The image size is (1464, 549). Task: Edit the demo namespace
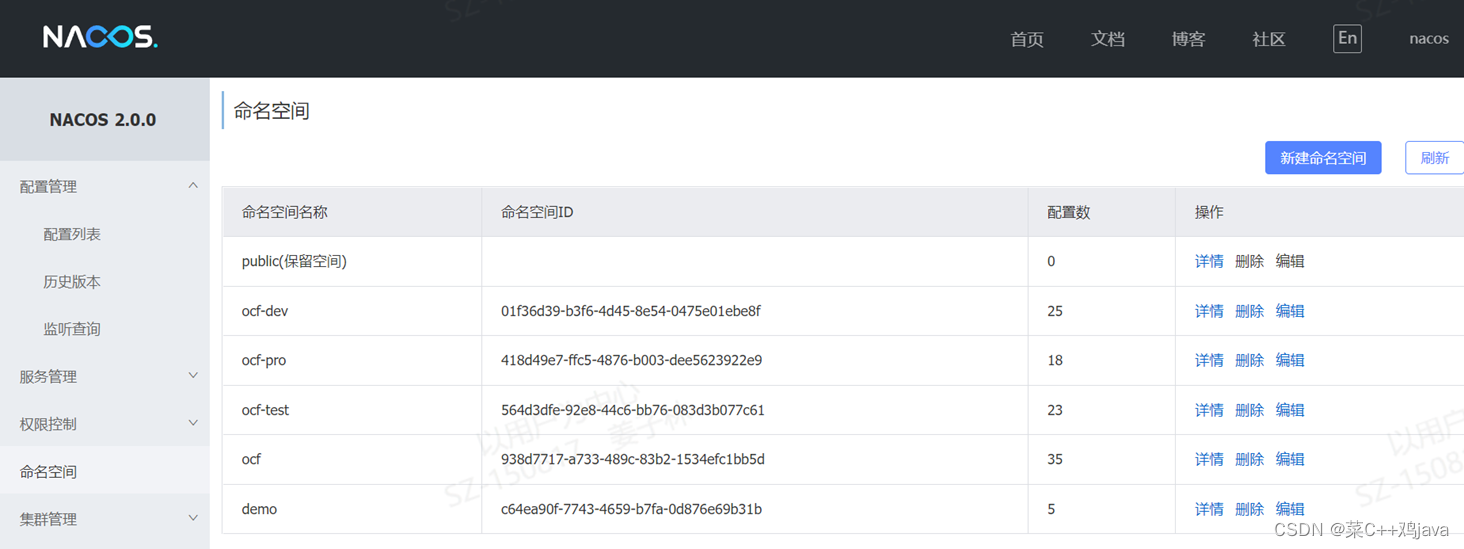tap(1290, 509)
